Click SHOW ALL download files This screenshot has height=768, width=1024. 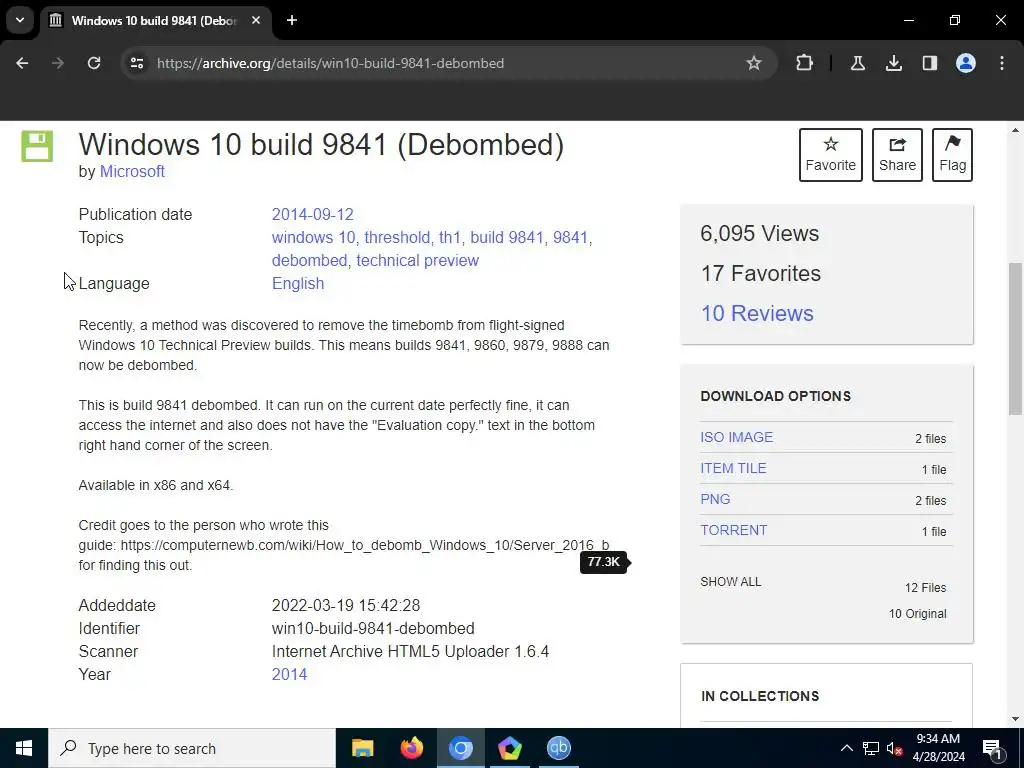[731, 582]
